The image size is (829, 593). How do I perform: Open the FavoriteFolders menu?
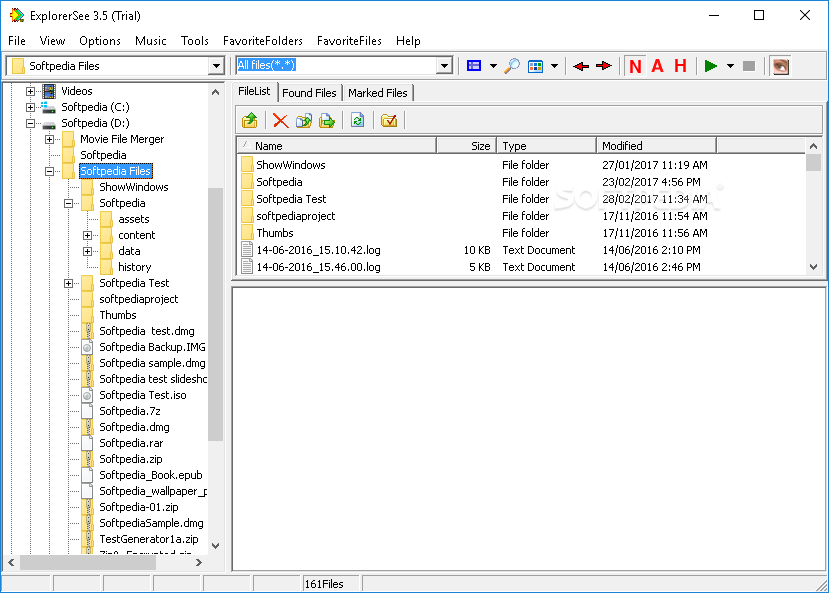coord(263,41)
